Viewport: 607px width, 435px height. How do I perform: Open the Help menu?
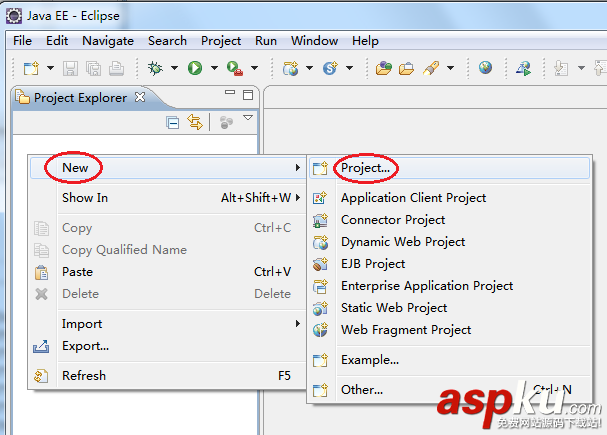pos(365,41)
